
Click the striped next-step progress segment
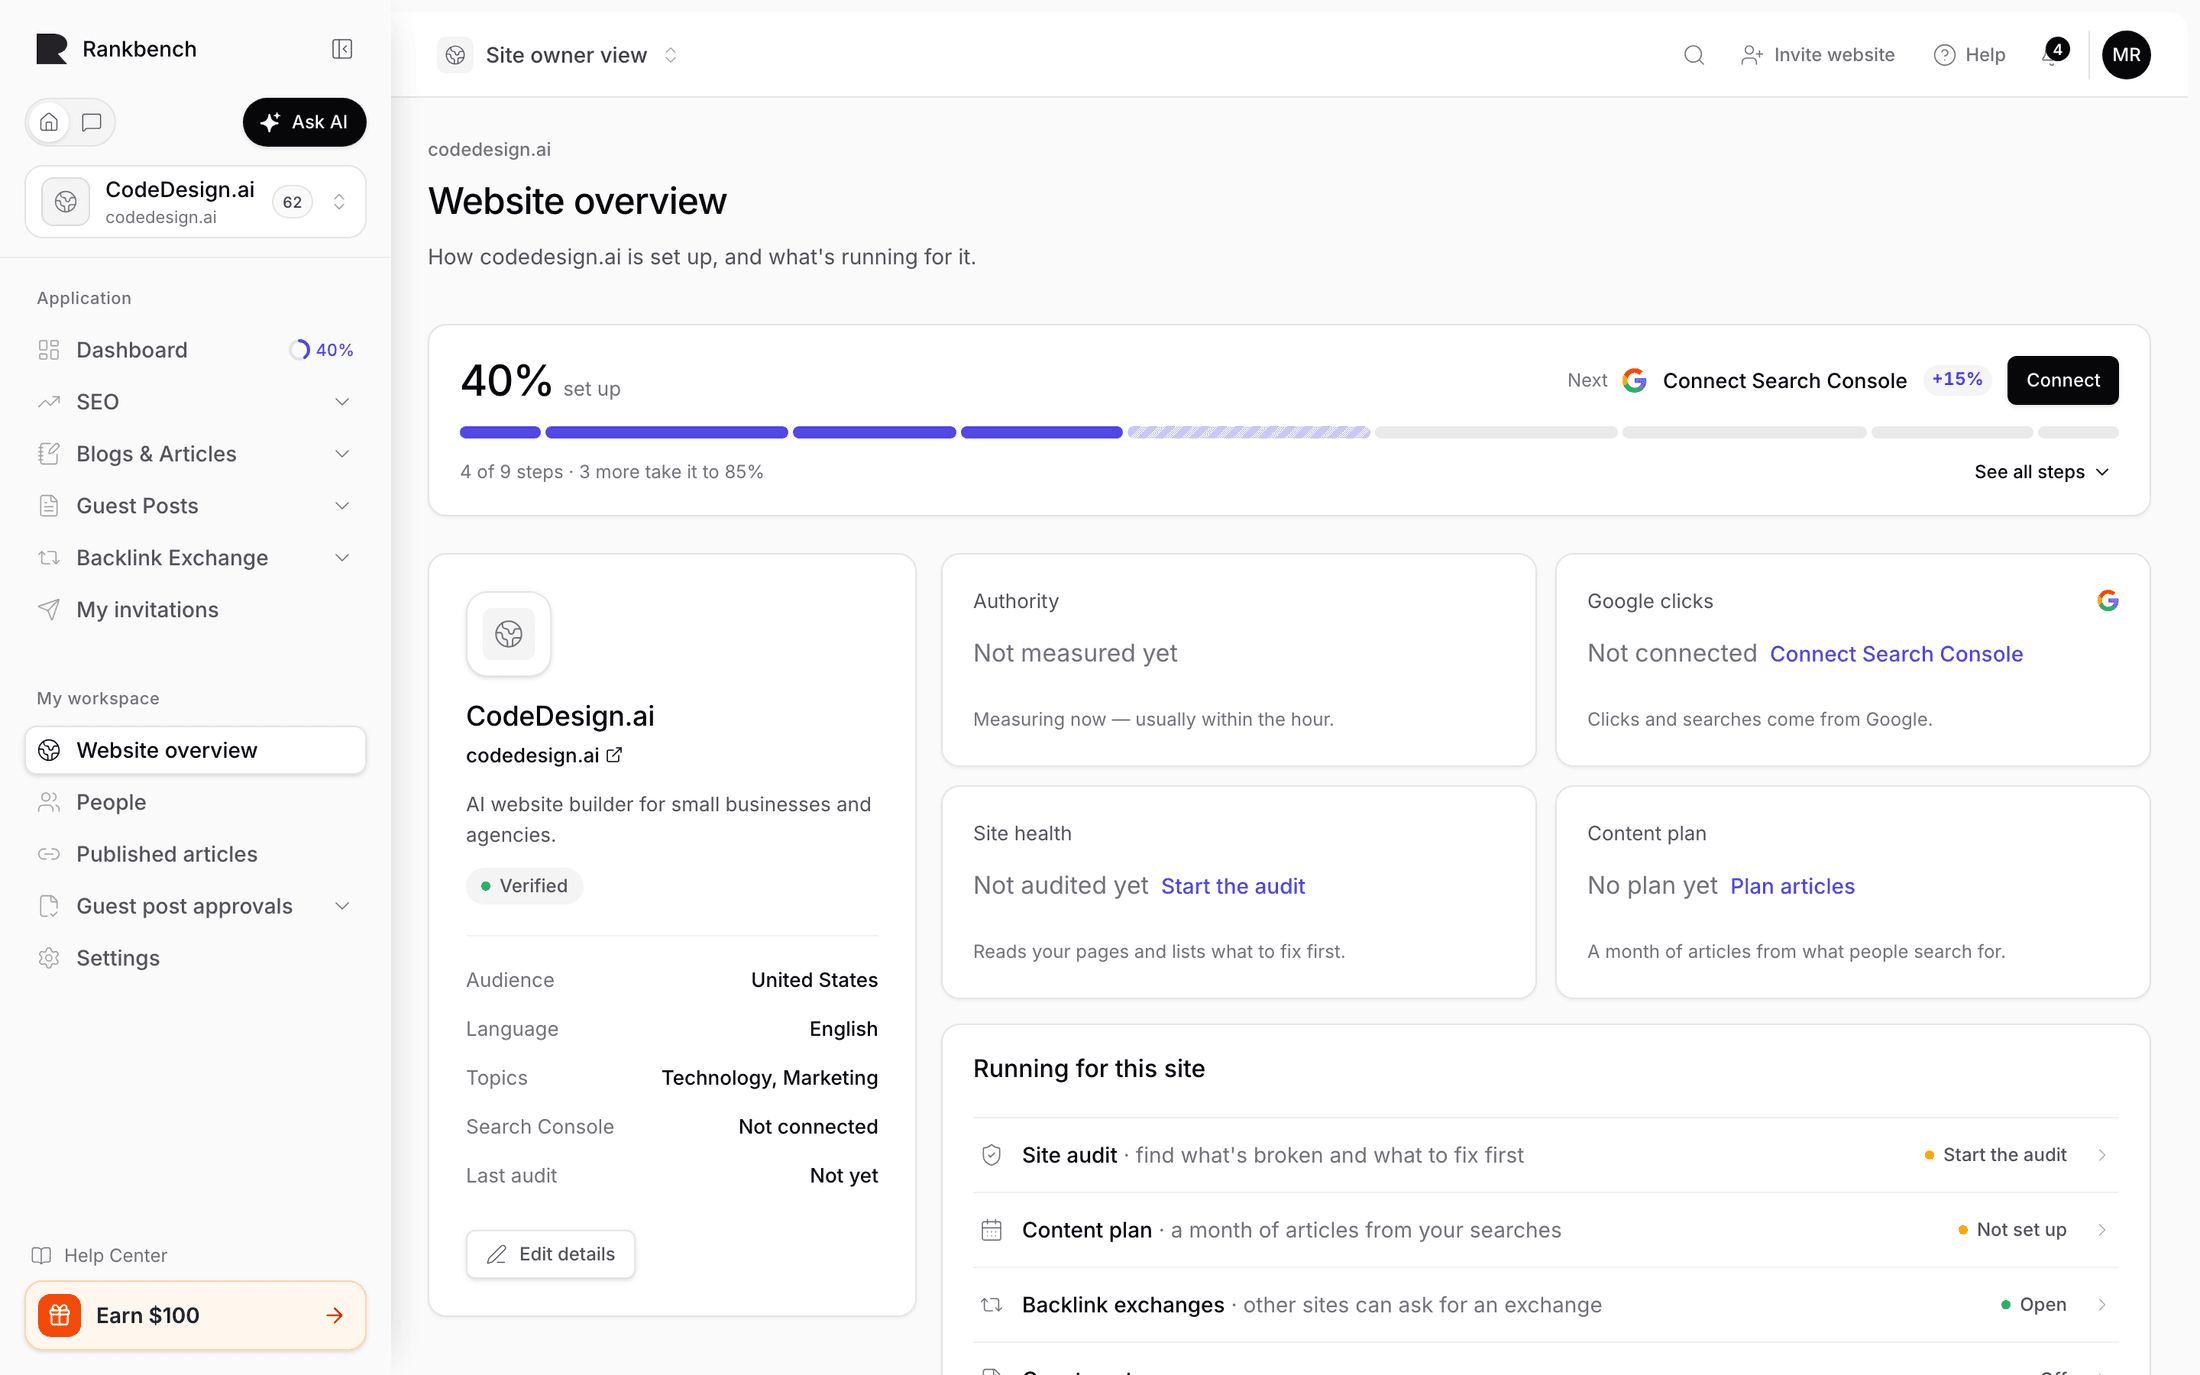1248,432
